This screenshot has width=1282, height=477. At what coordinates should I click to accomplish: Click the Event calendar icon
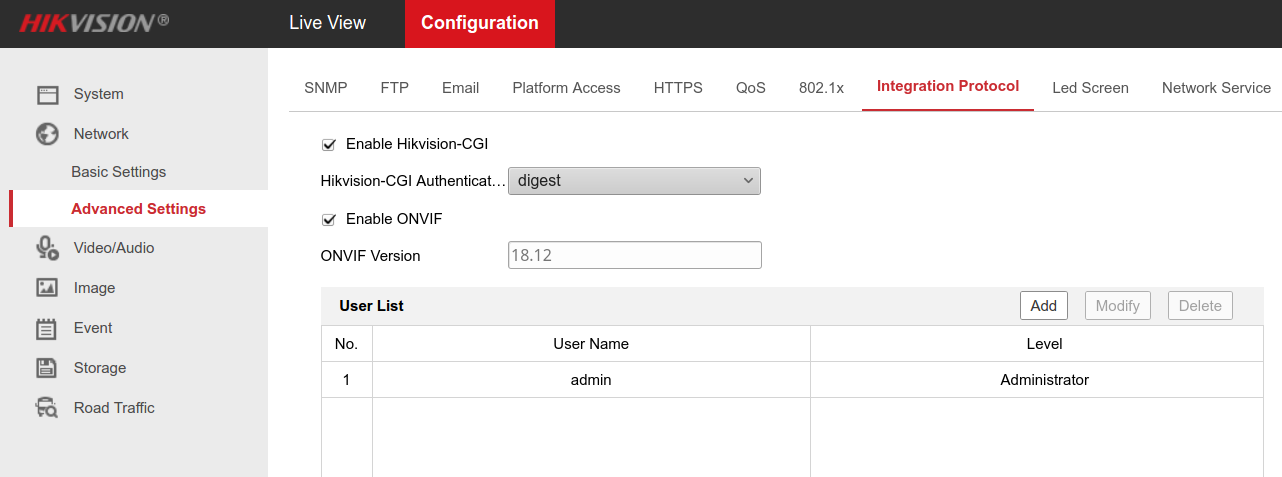pyautogui.click(x=48, y=328)
